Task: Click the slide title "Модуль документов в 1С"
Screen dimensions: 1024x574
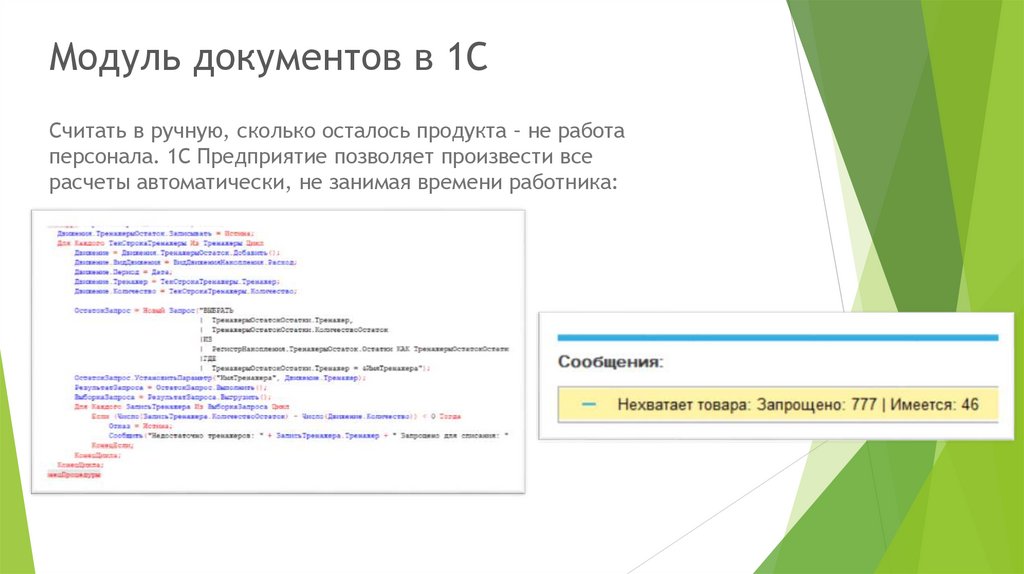Action: click(268, 57)
